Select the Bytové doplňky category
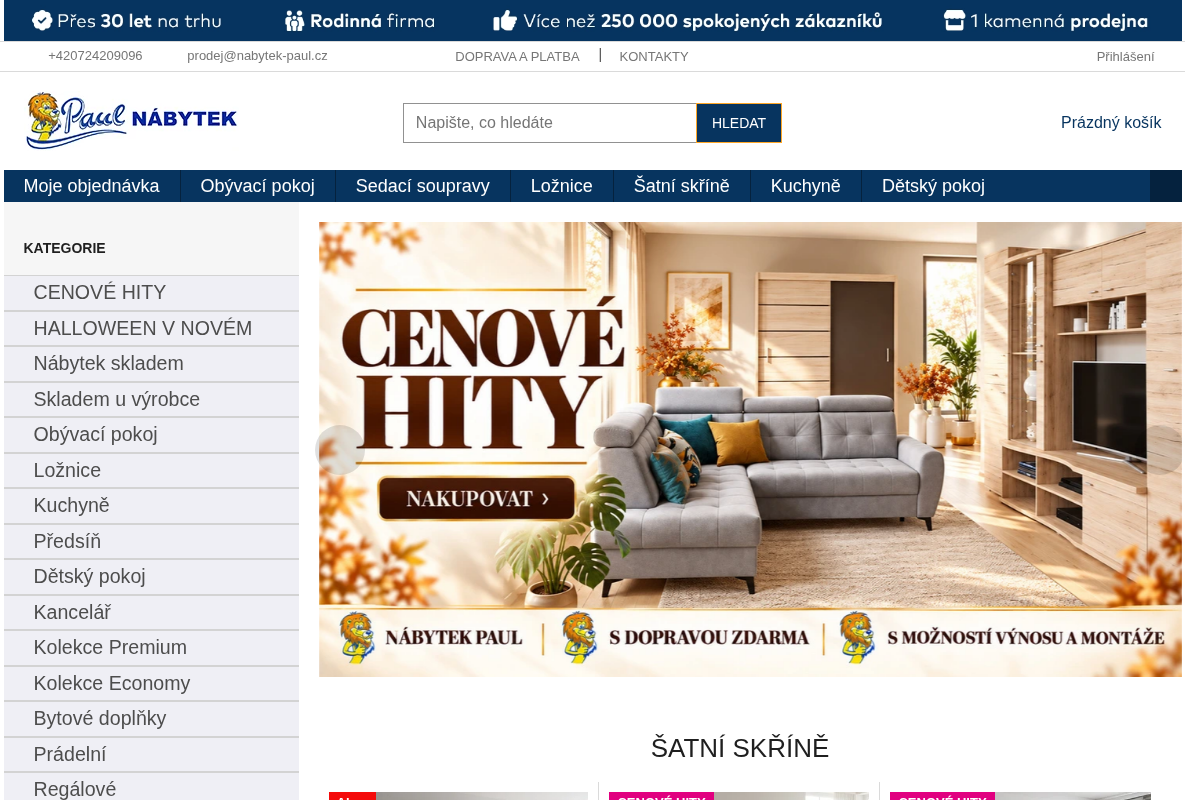This screenshot has height=800, width=1200. (151, 719)
